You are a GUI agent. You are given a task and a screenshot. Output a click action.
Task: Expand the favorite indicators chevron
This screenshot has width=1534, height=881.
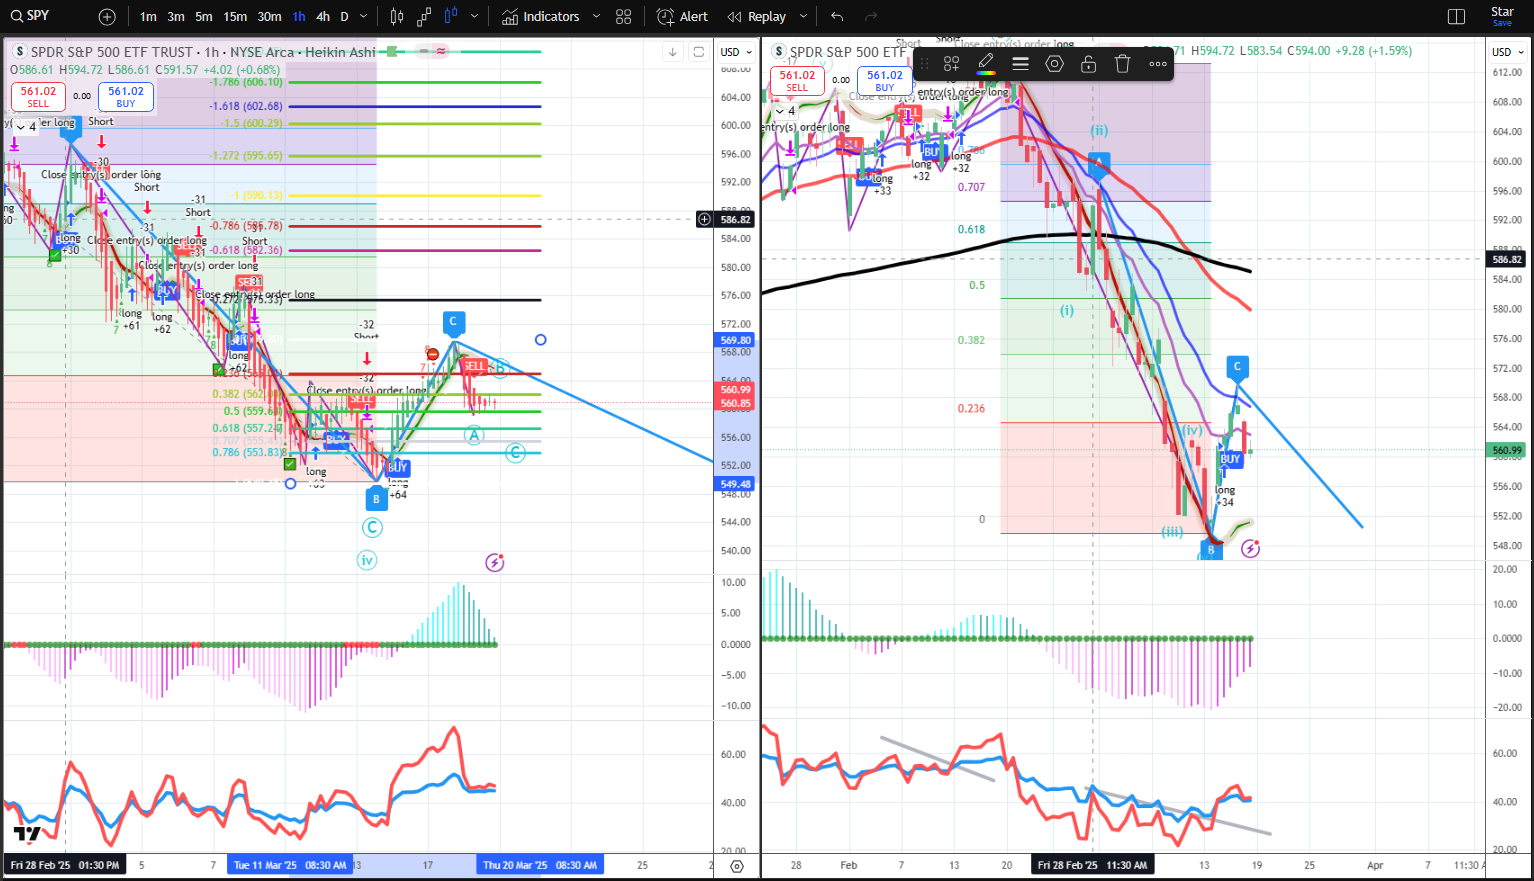[597, 17]
